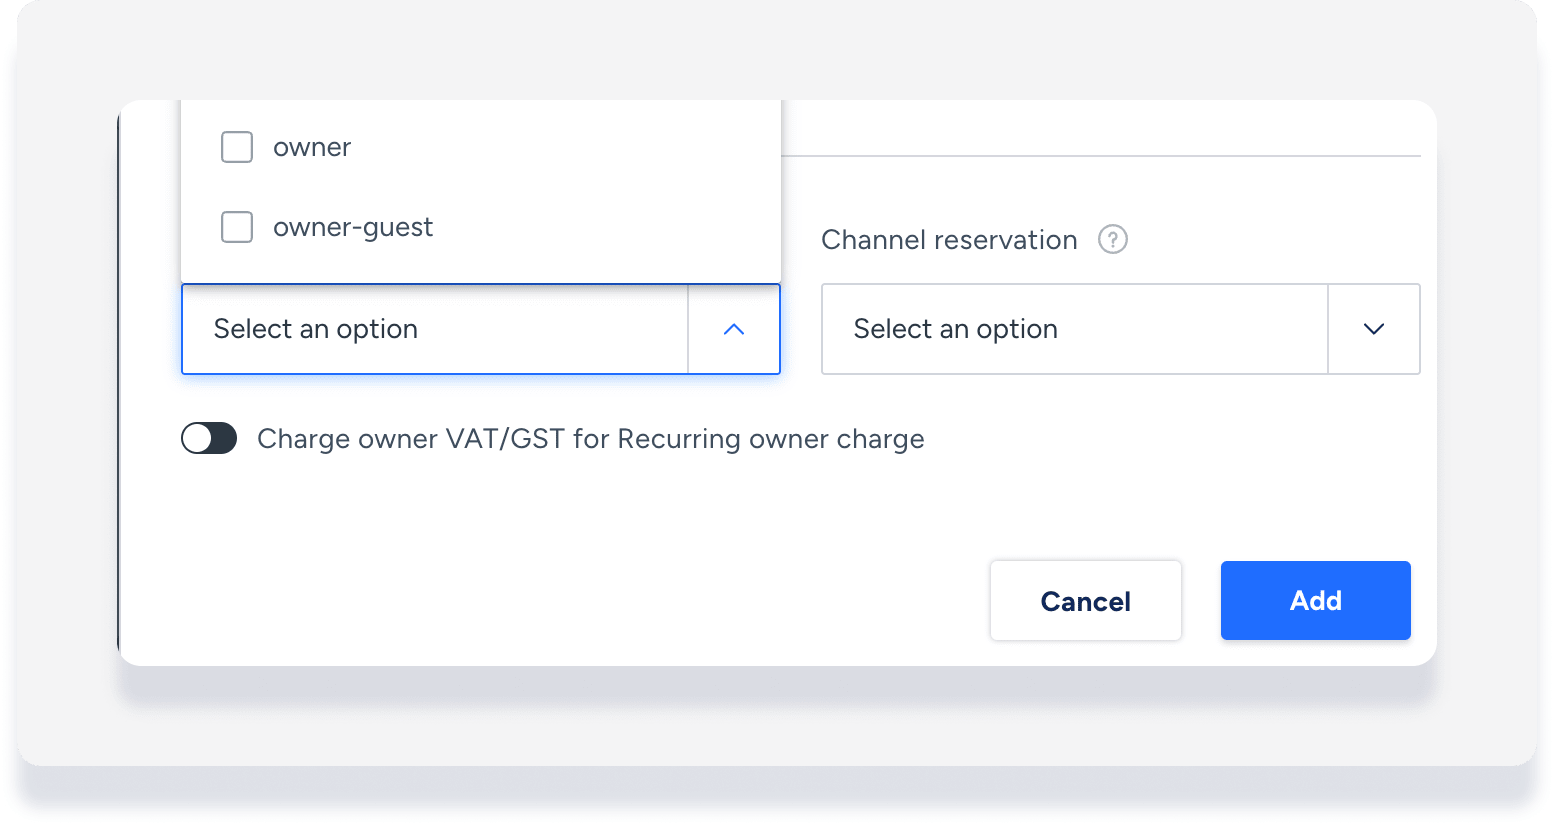Open the Channel reservation dropdown

pos(1120,329)
